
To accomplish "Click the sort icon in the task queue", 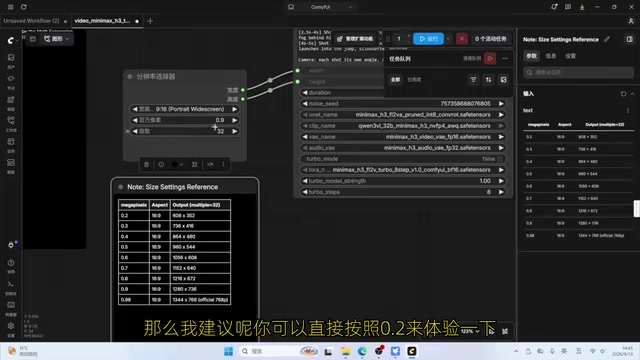I will coord(489,80).
